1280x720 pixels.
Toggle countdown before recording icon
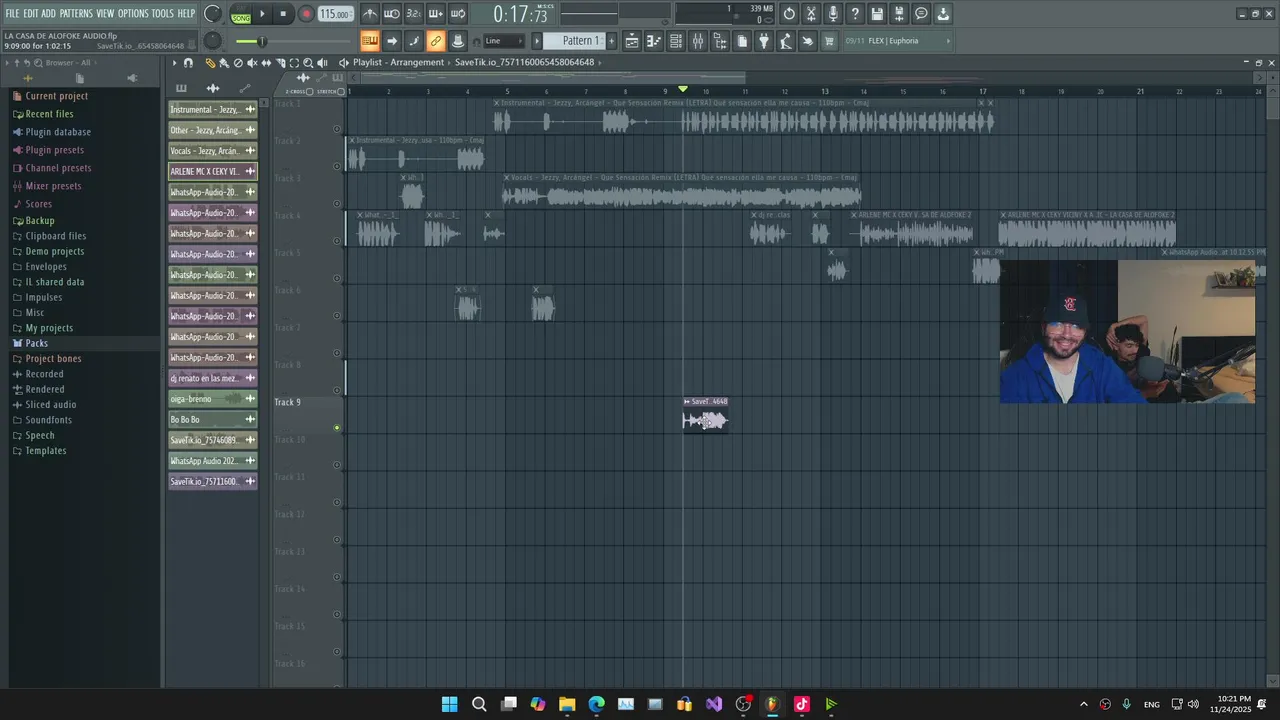(414, 14)
